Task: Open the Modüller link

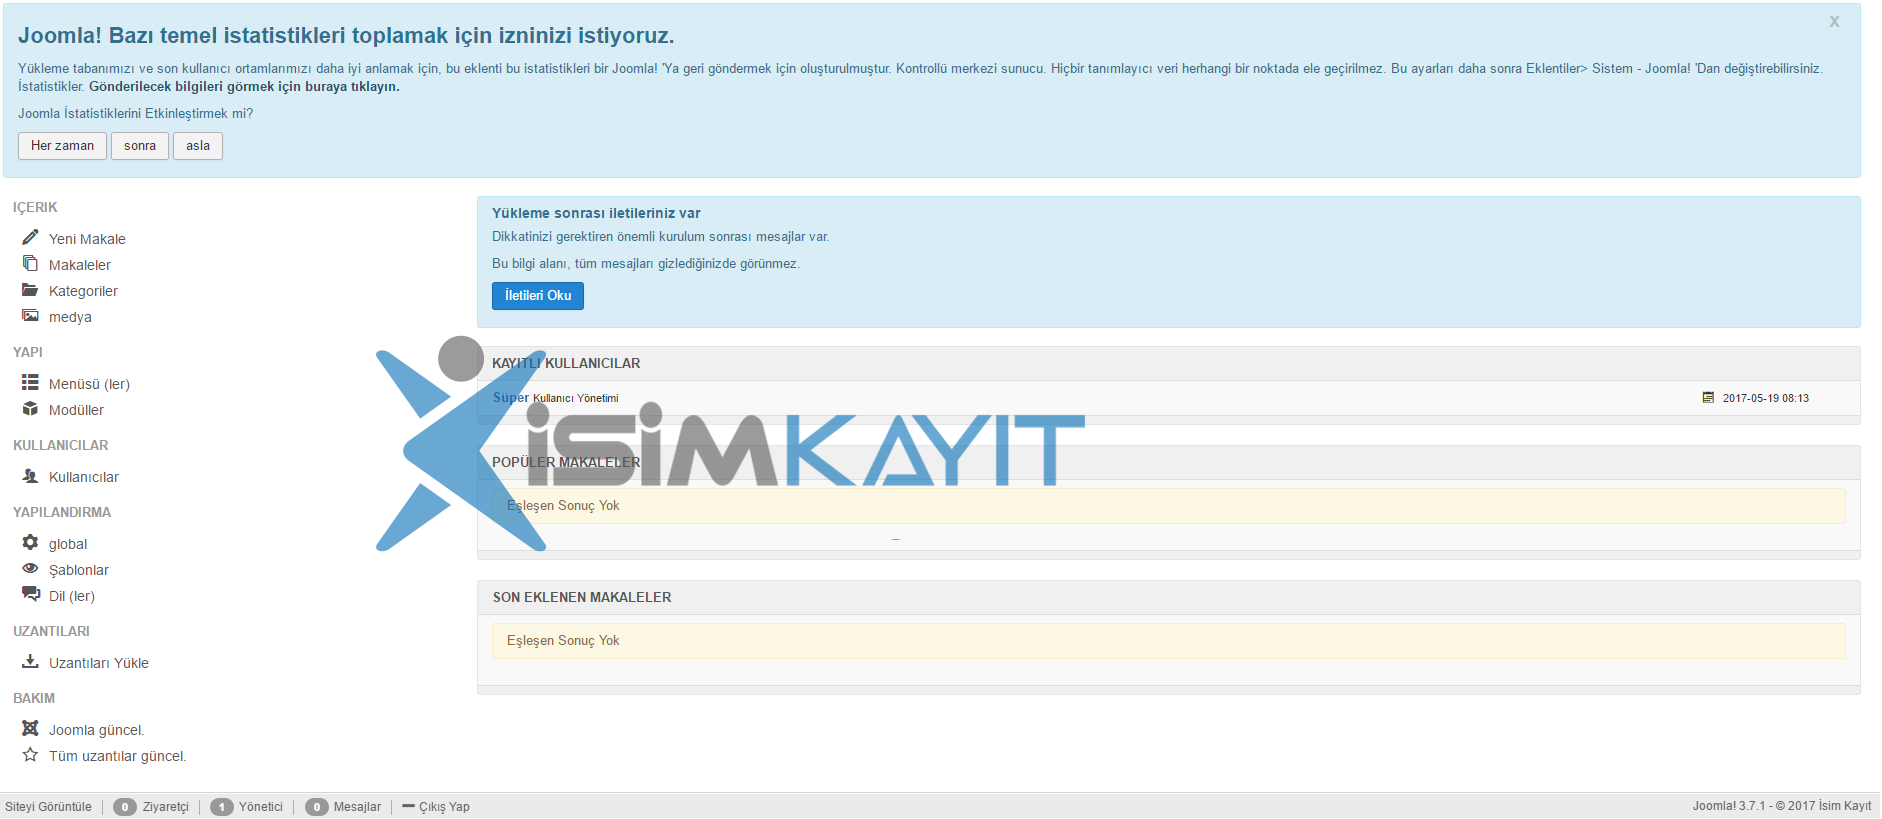Action: click(x=76, y=410)
